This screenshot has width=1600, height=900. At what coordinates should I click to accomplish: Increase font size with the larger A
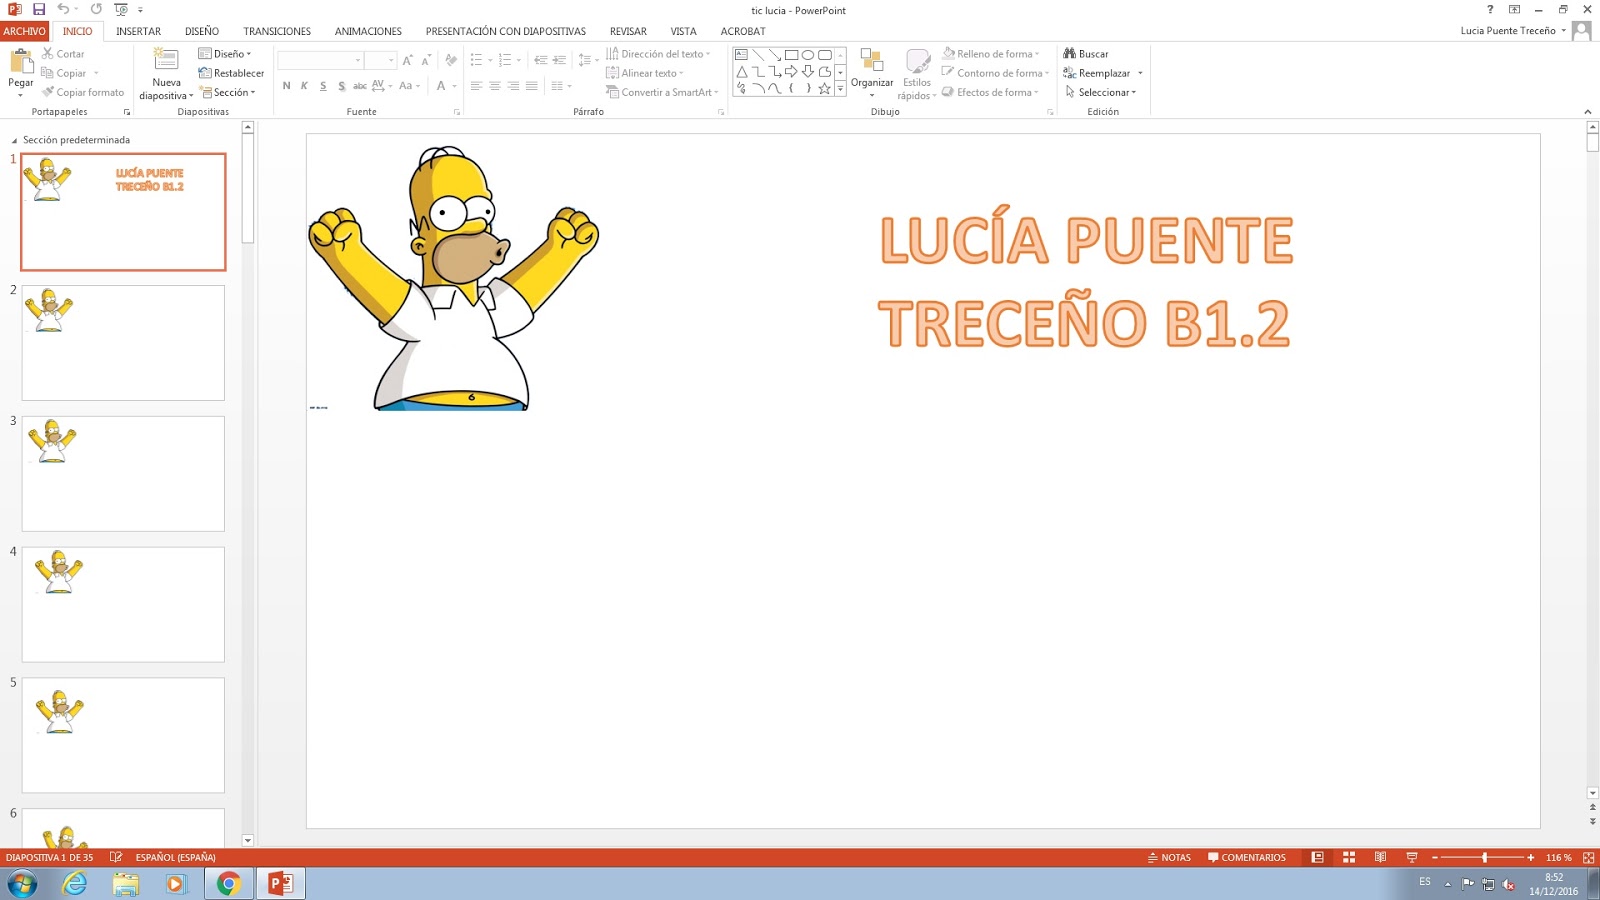407,60
